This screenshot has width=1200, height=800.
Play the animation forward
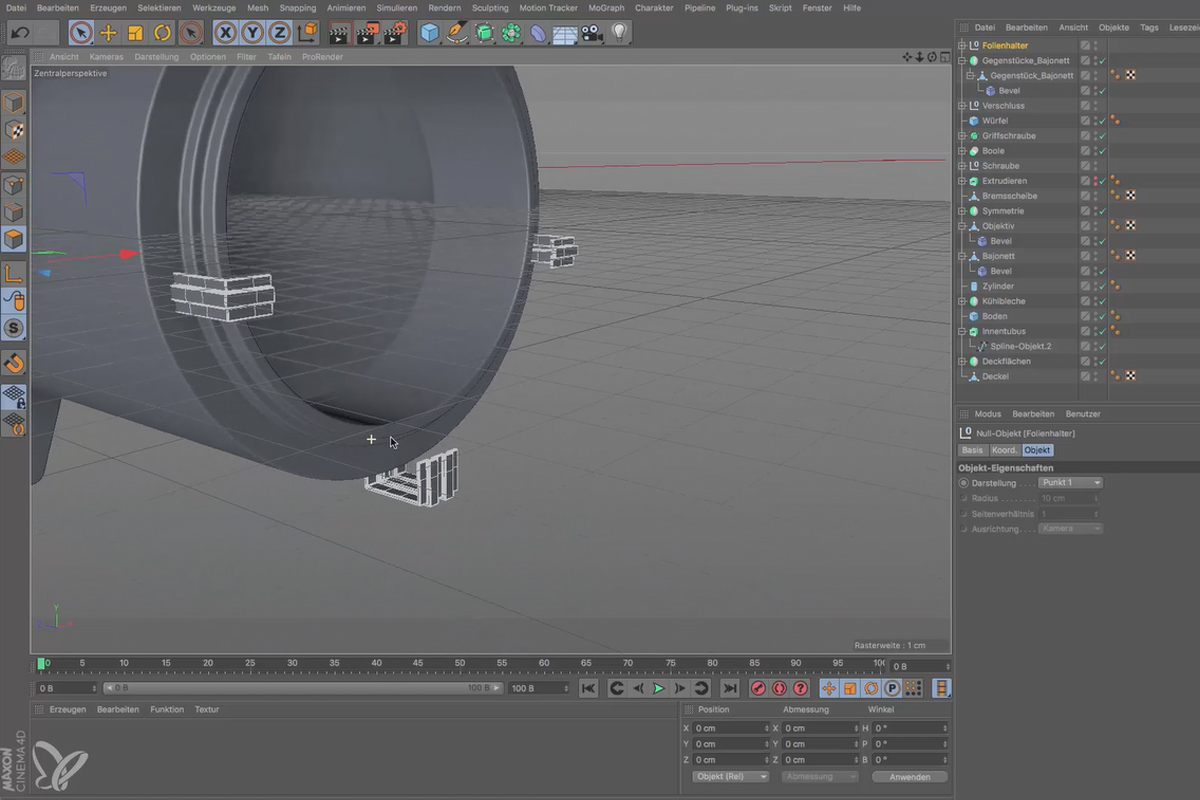coord(659,688)
